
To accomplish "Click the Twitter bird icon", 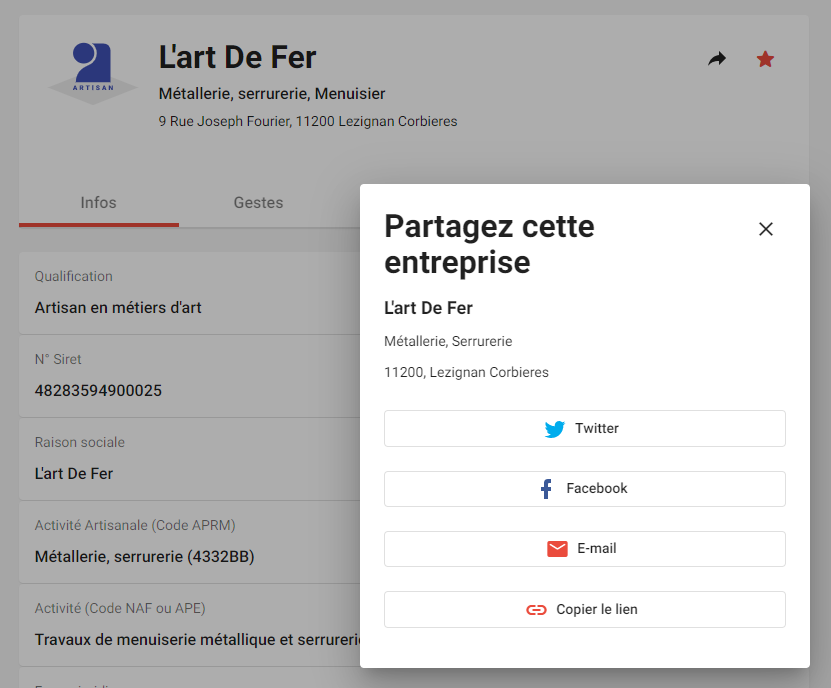I will point(555,429).
